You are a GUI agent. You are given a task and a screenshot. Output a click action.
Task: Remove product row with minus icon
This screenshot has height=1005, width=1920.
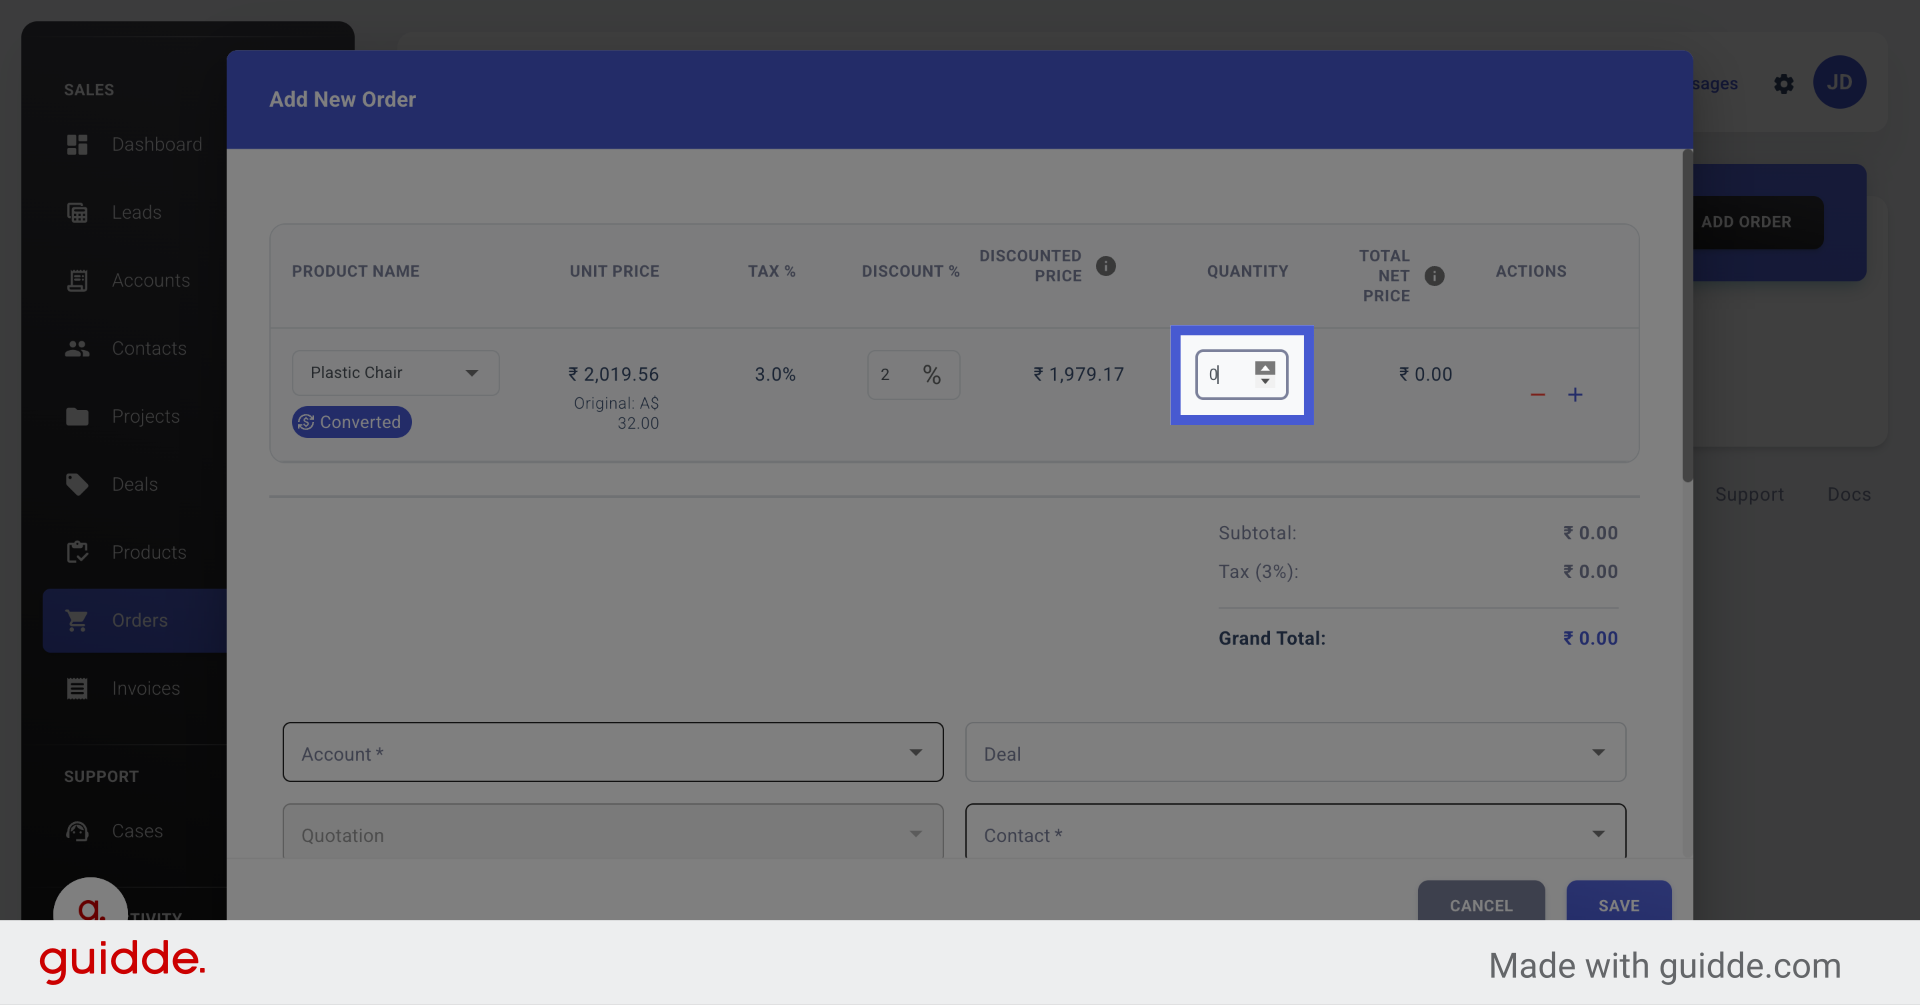(x=1538, y=395)
